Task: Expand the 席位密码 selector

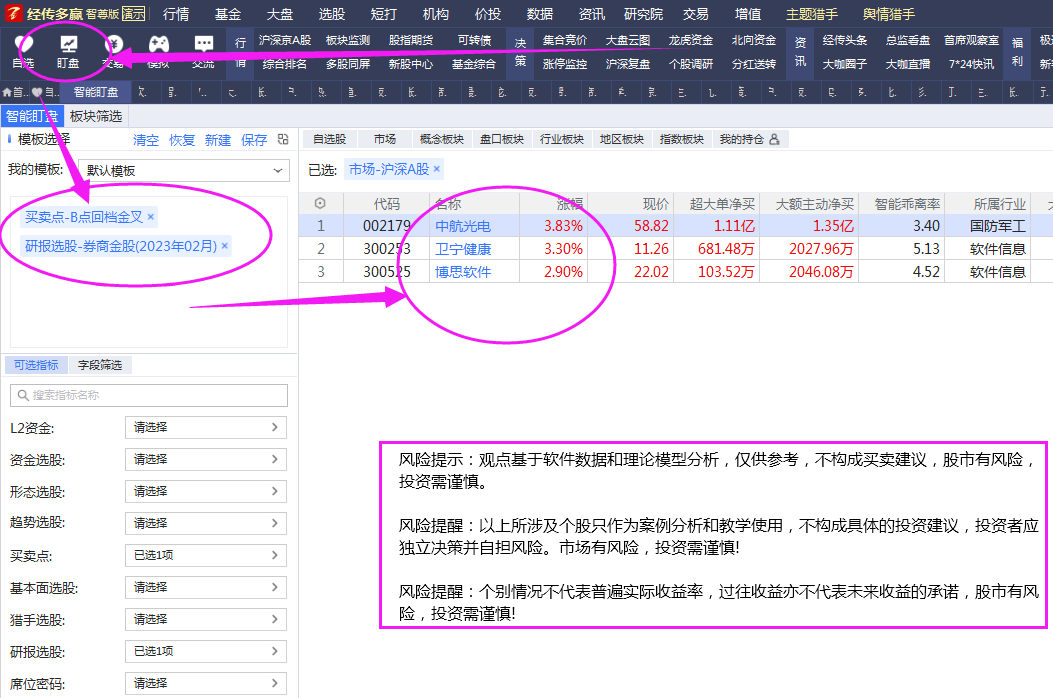Action: click(x=205, y=683)
